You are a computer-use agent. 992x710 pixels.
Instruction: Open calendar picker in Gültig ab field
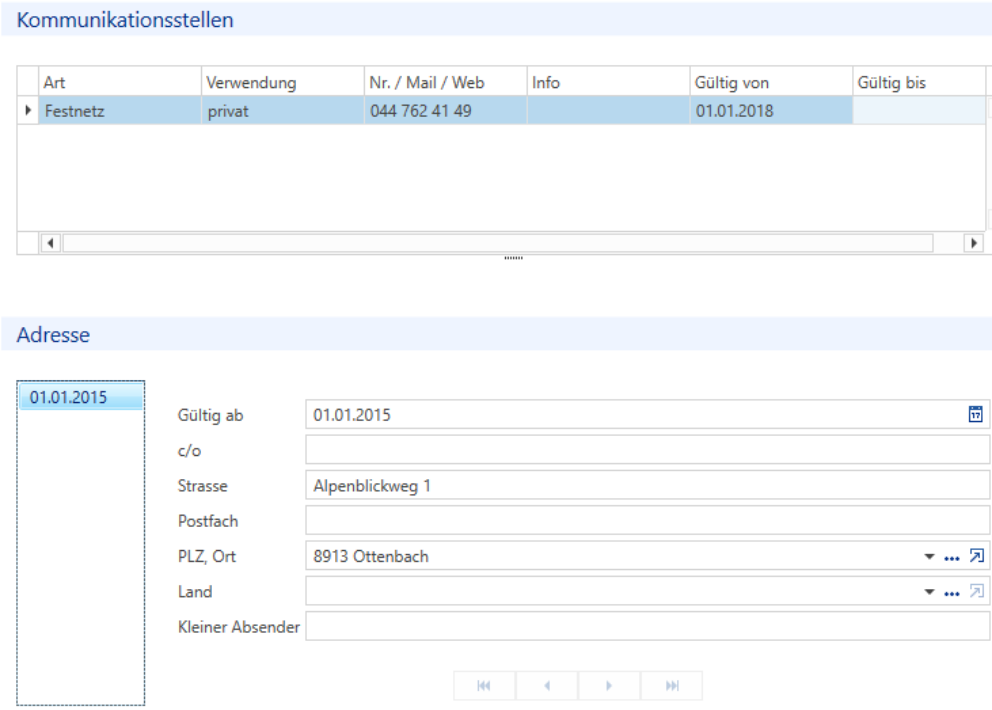pos(976,414)
